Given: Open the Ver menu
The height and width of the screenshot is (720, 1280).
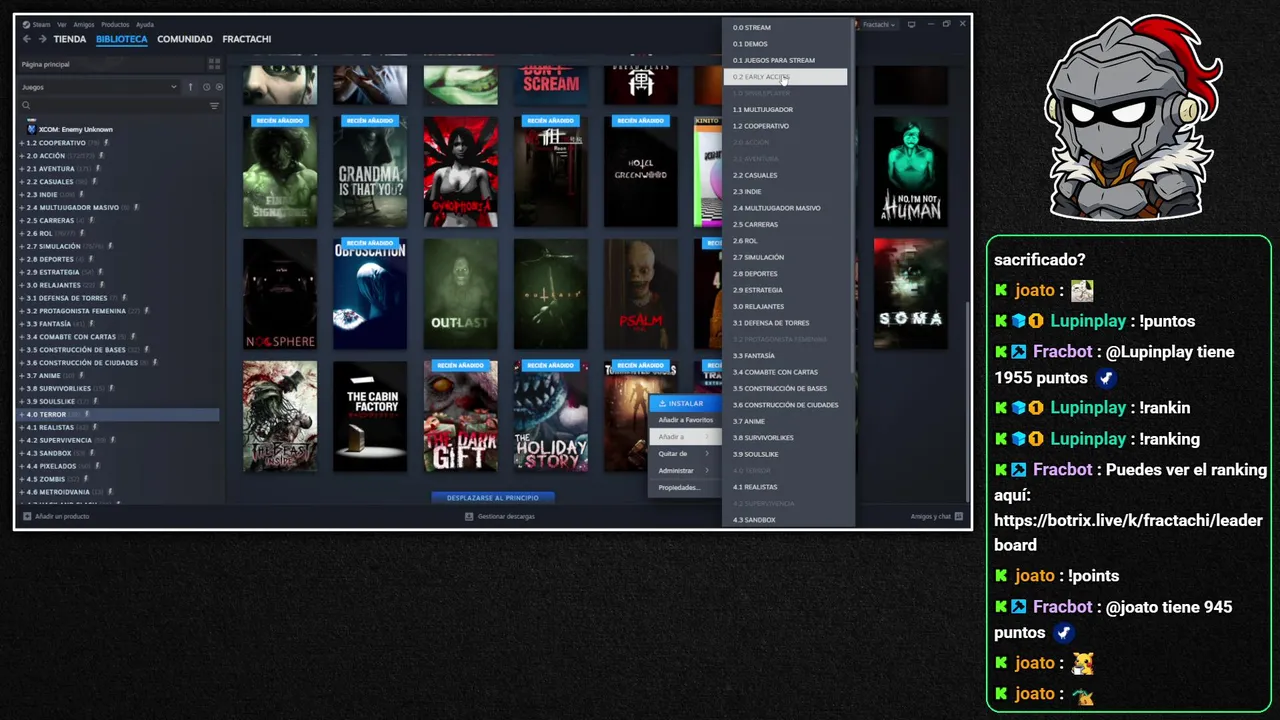Looking at the screenshot, I should coord(62,24).
